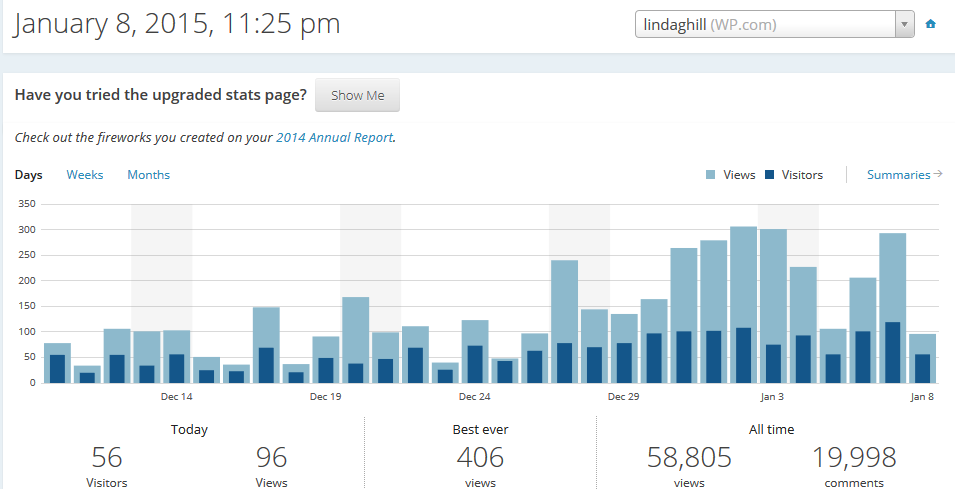Click the arrow icon next to Summaries

tap(938, 175)
